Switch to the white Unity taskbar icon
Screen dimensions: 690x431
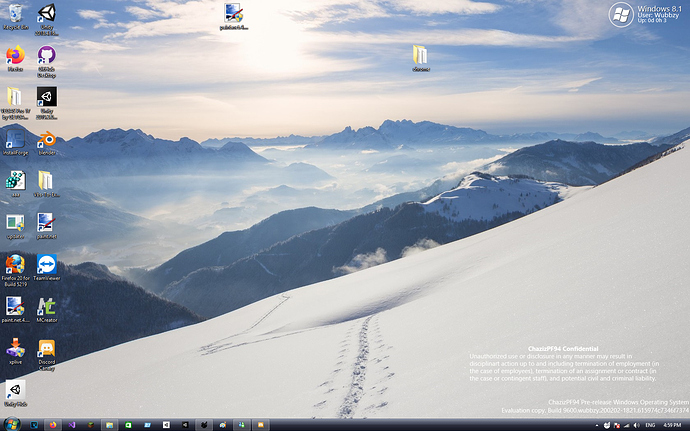point(166,425)
